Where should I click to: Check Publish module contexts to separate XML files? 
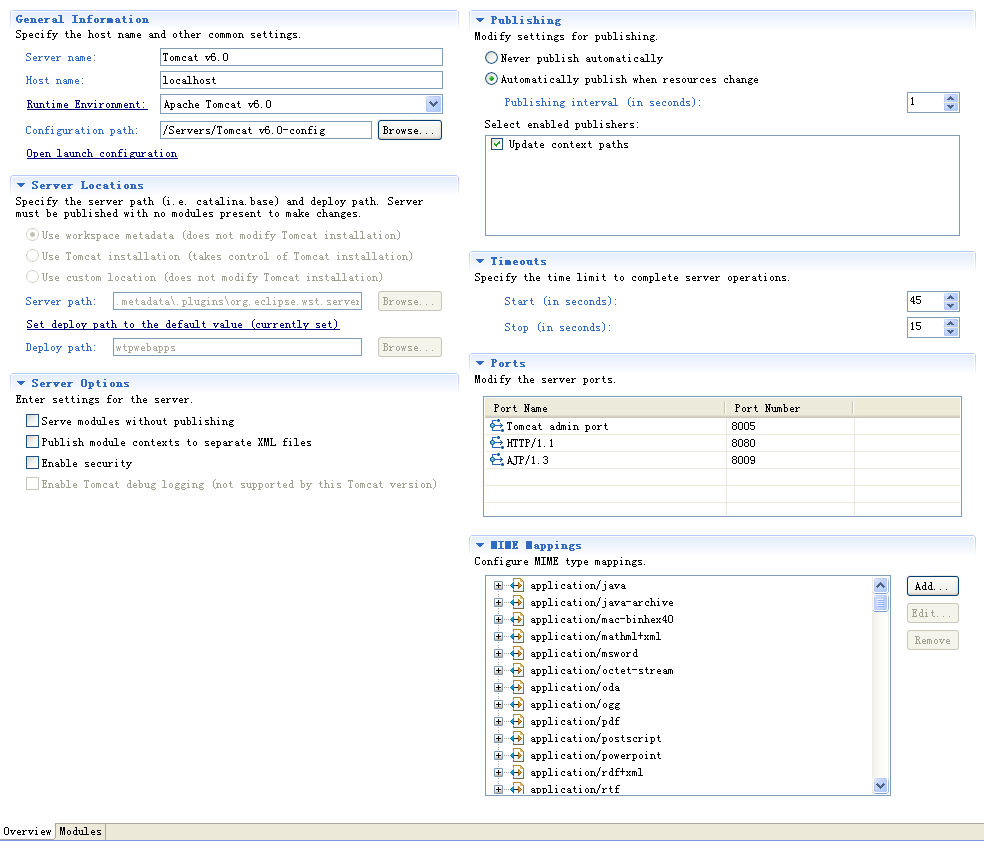pyautogui.click(x=33, y=442)
